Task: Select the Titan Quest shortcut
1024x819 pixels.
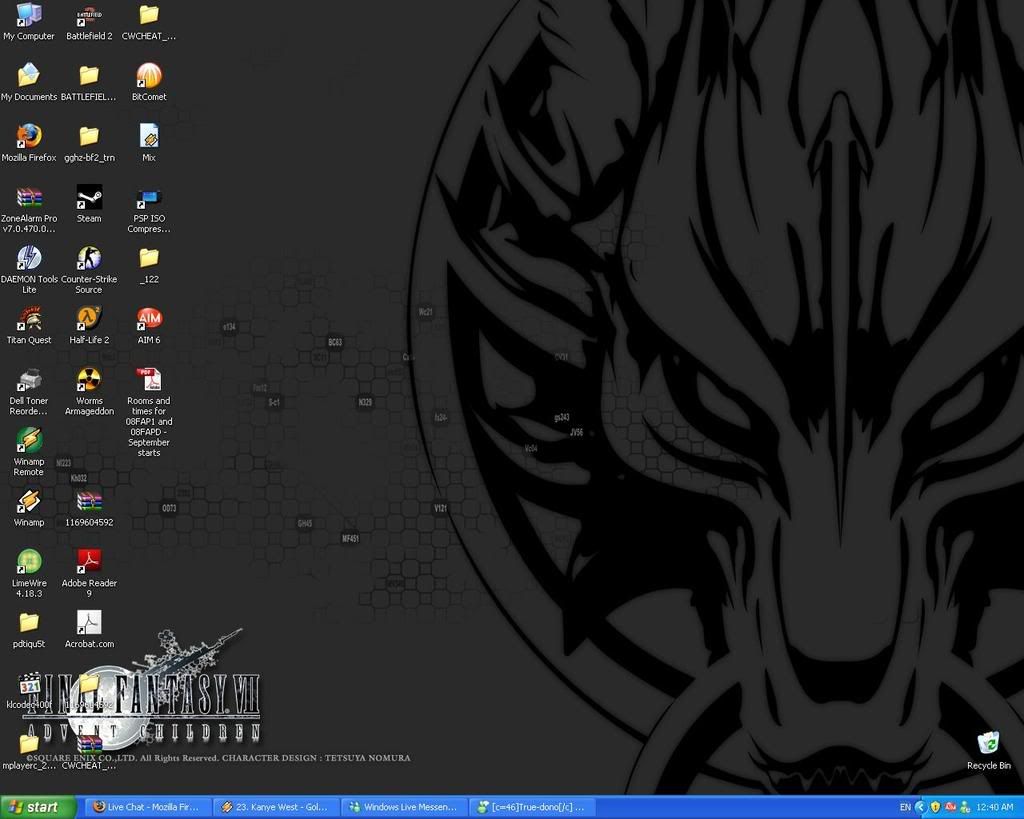Action: point(29,319)
